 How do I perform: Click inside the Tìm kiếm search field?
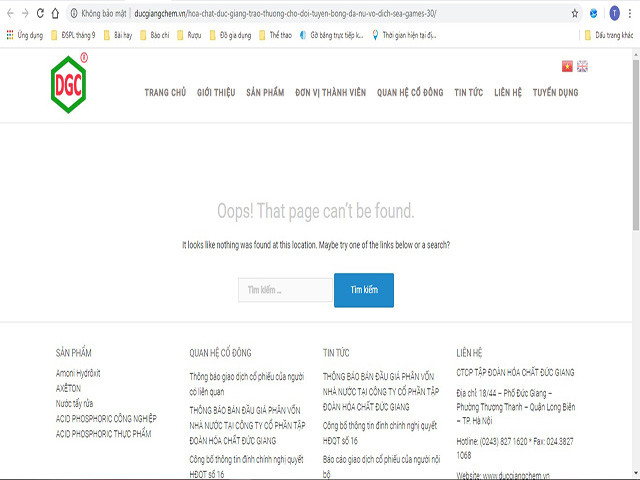285,290
